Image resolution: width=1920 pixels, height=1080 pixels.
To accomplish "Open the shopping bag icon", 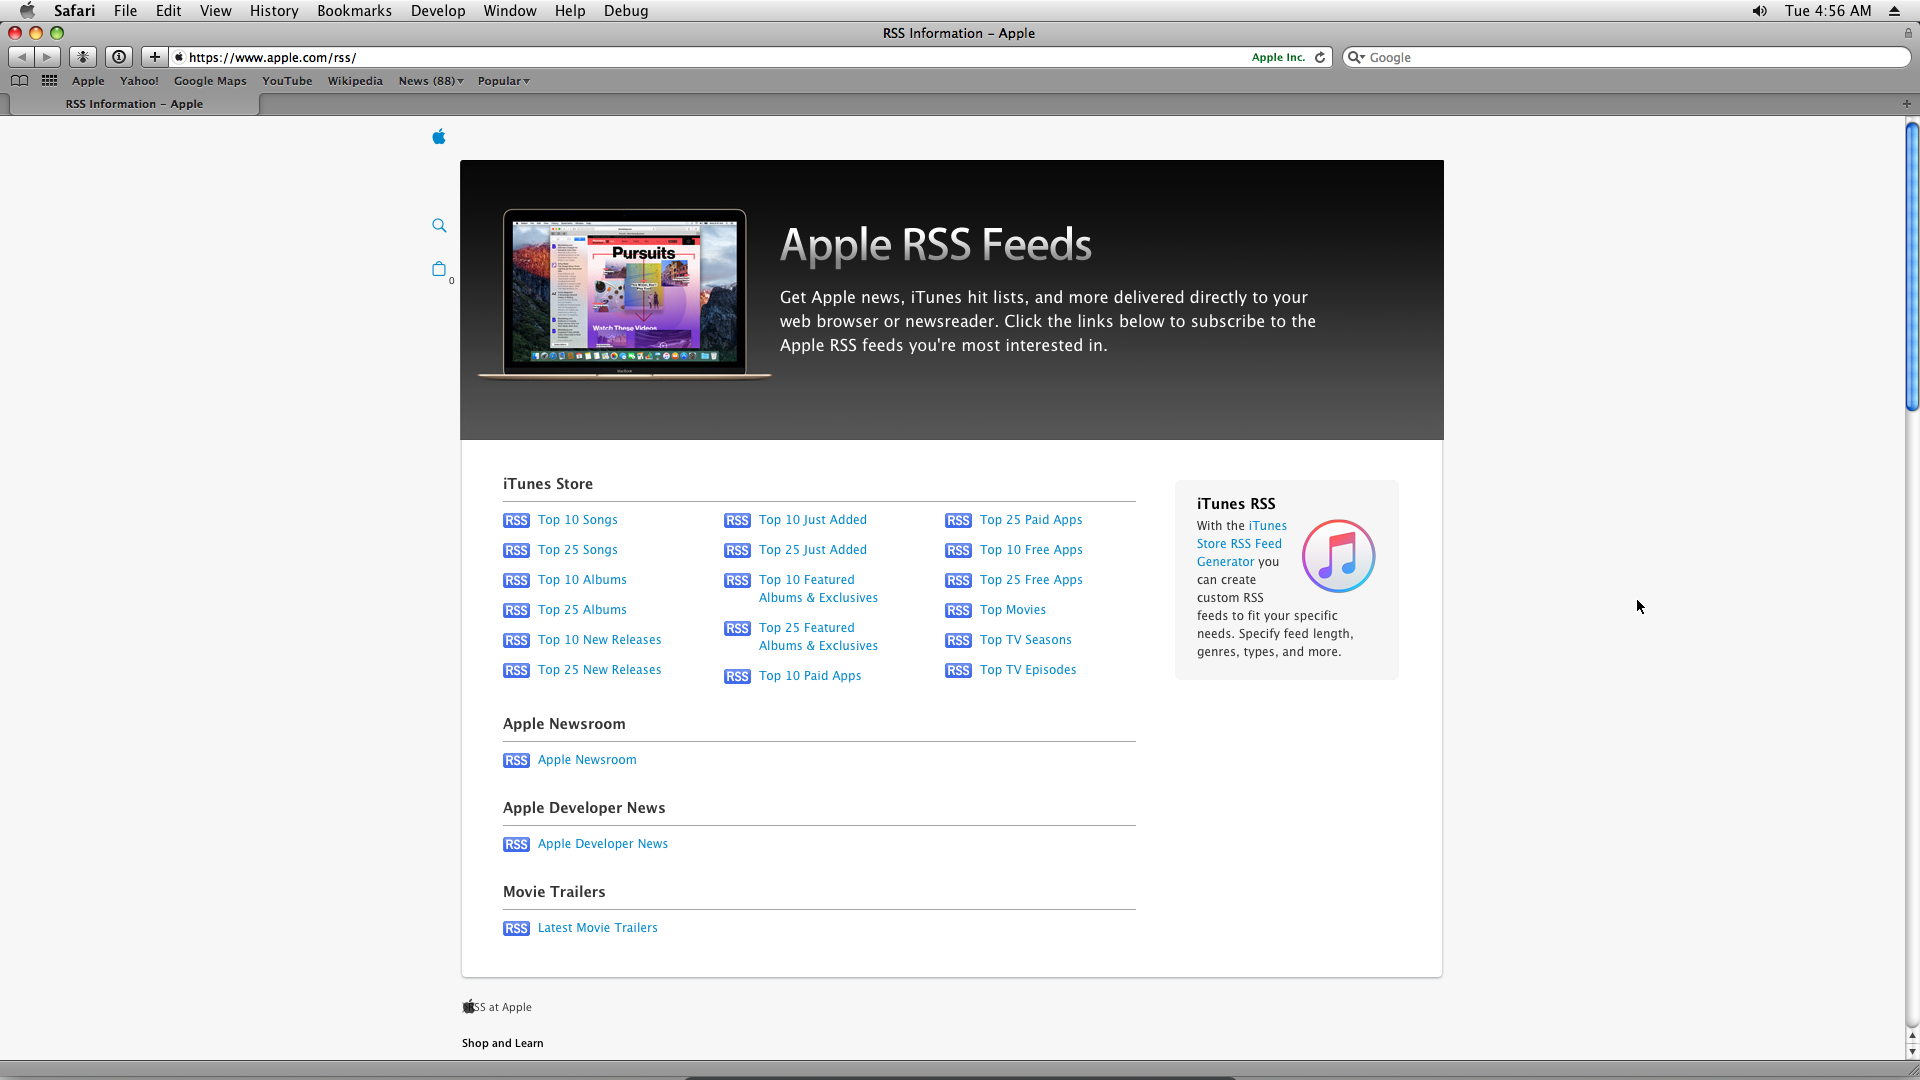I will click(439, 269).
